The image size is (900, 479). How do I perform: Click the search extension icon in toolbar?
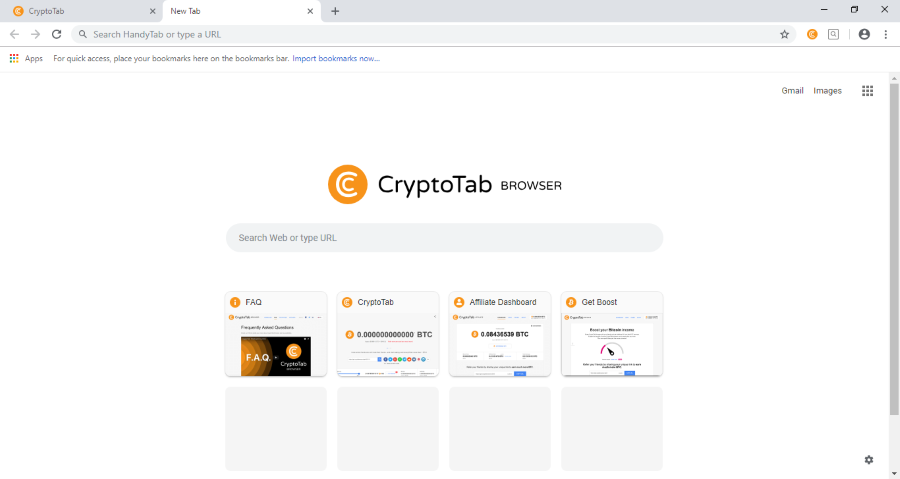pyautogui.click(x=833, y=34)
